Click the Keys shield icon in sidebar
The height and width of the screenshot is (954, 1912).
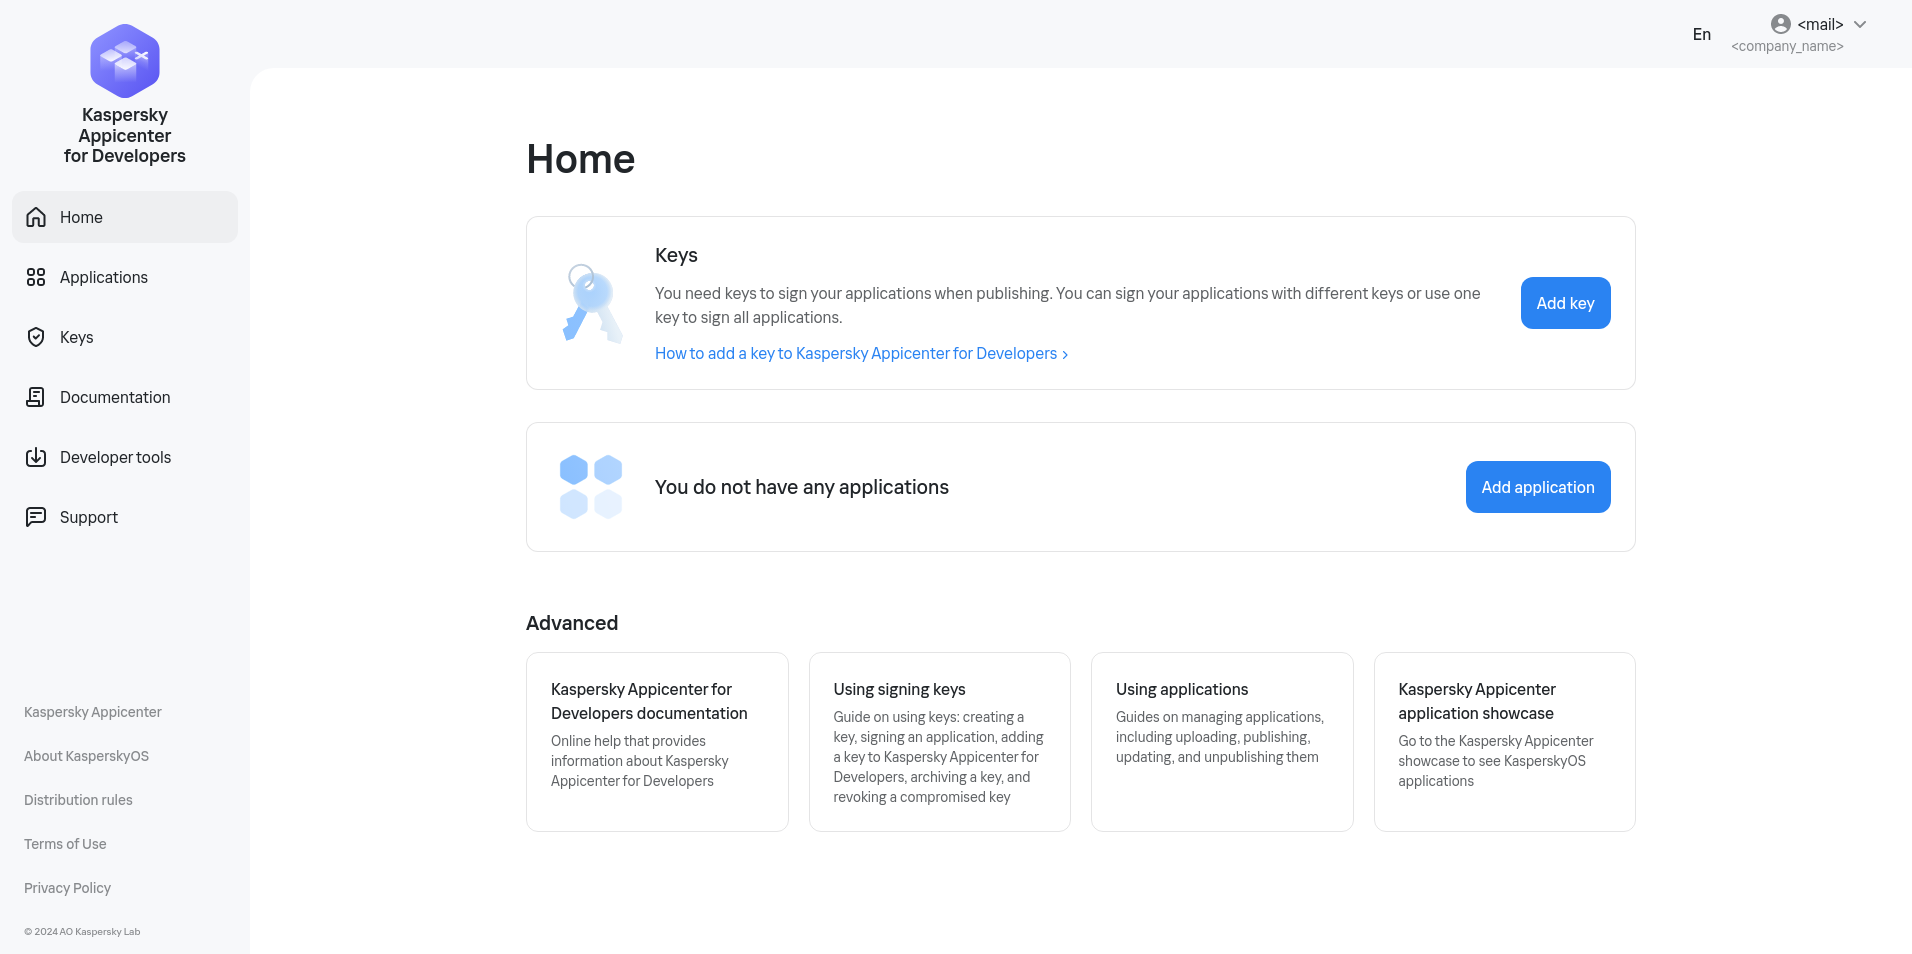[x=35, y=337]
